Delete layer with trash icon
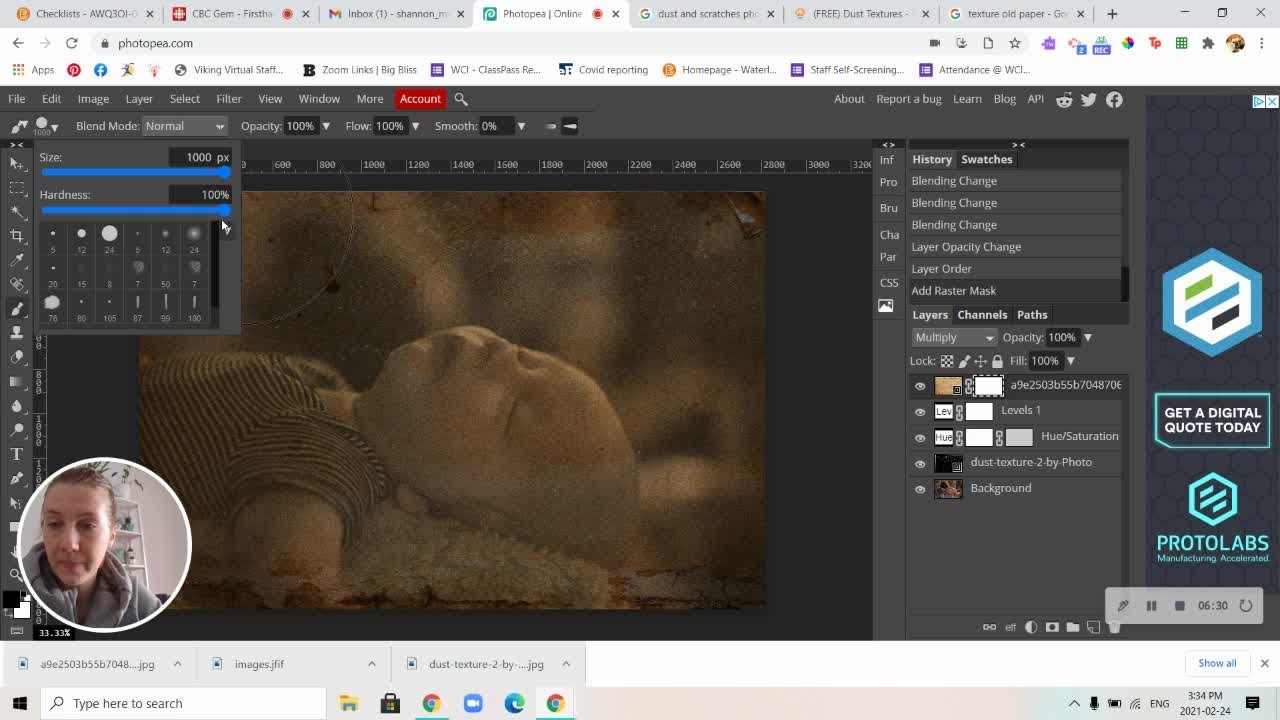 click(x=1114, y=627)
